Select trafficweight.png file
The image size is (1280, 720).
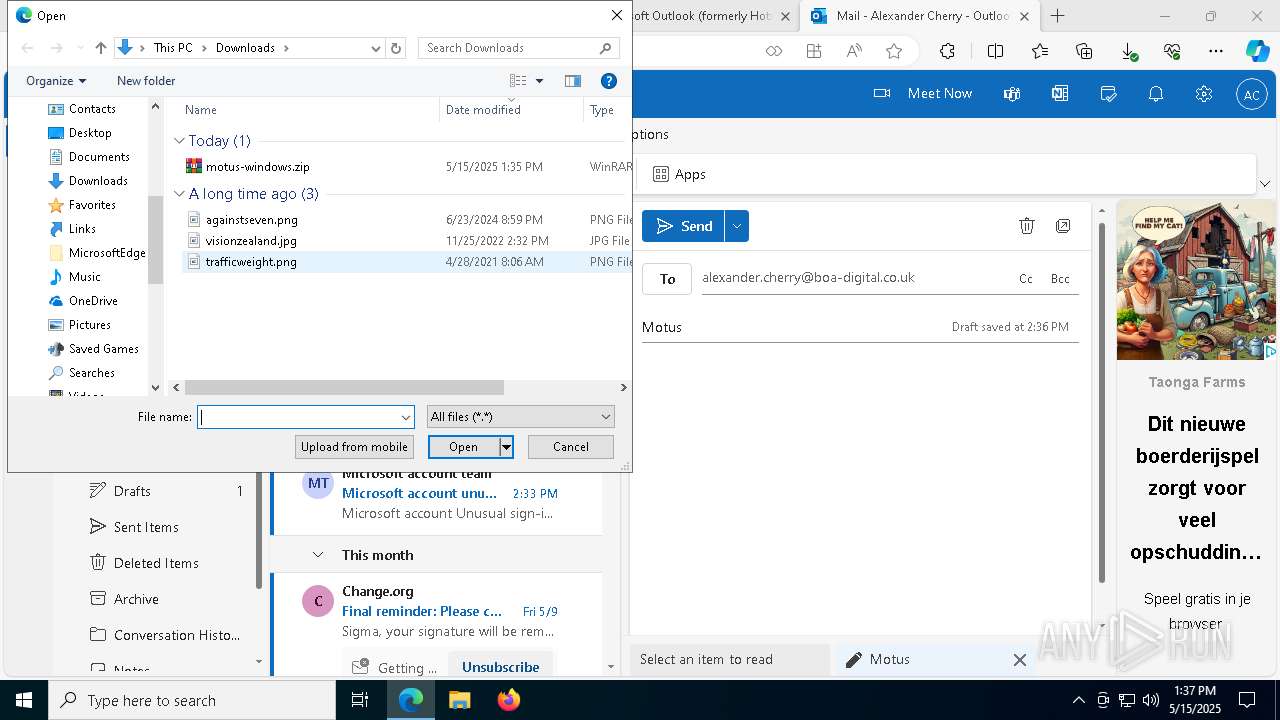[x=251, y=262]
